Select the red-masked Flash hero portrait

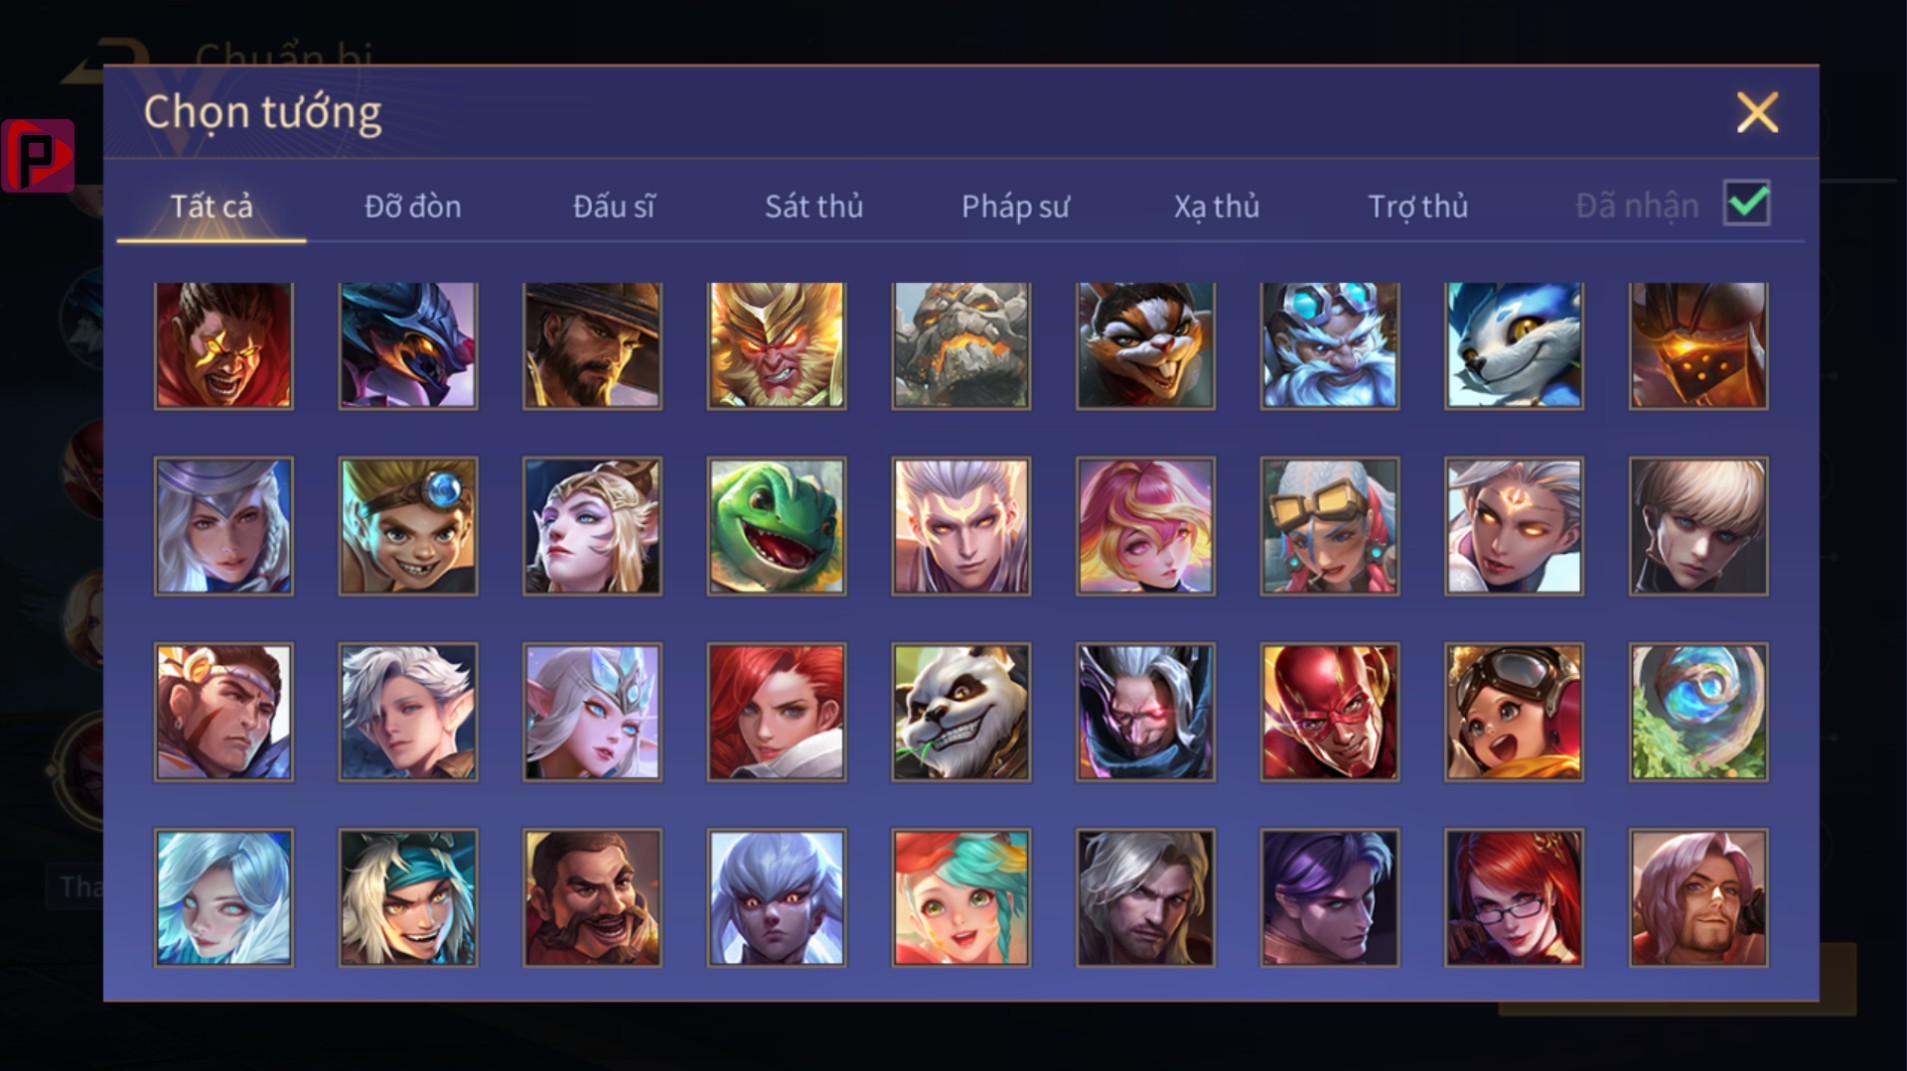pyautogui.click(x=1329, y=712)
